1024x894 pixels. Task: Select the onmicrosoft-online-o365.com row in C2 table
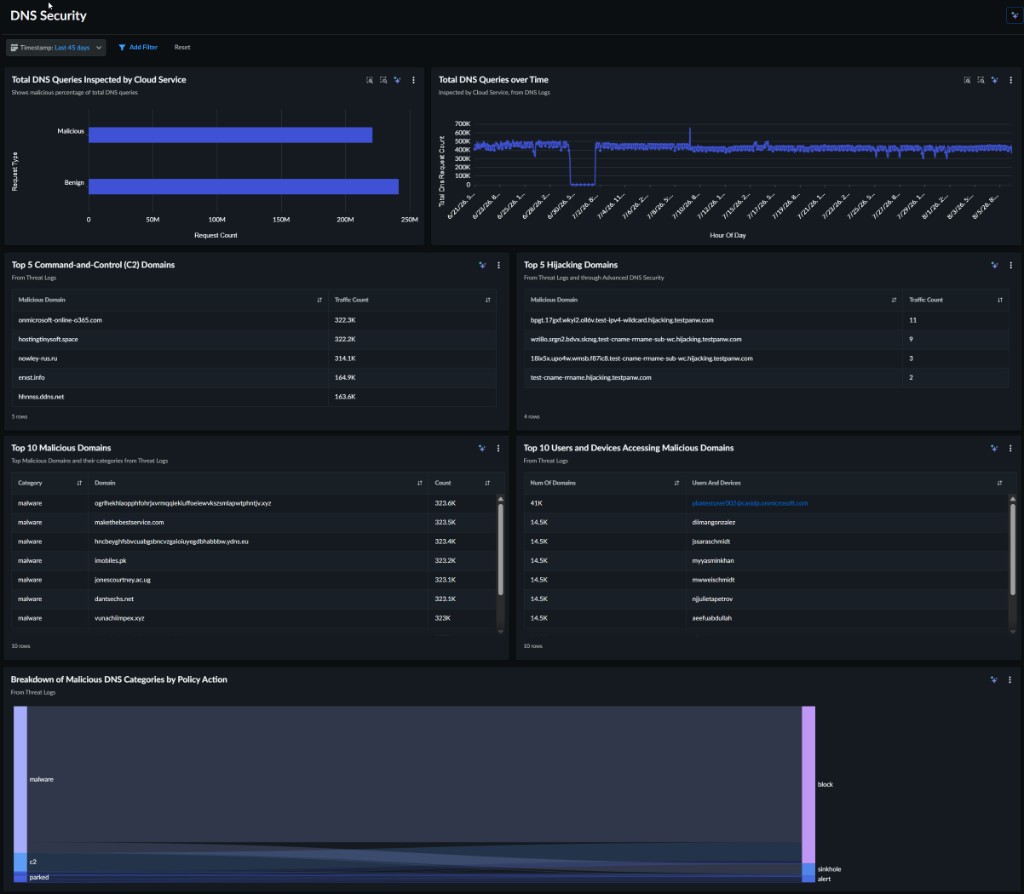click(254, 320)
